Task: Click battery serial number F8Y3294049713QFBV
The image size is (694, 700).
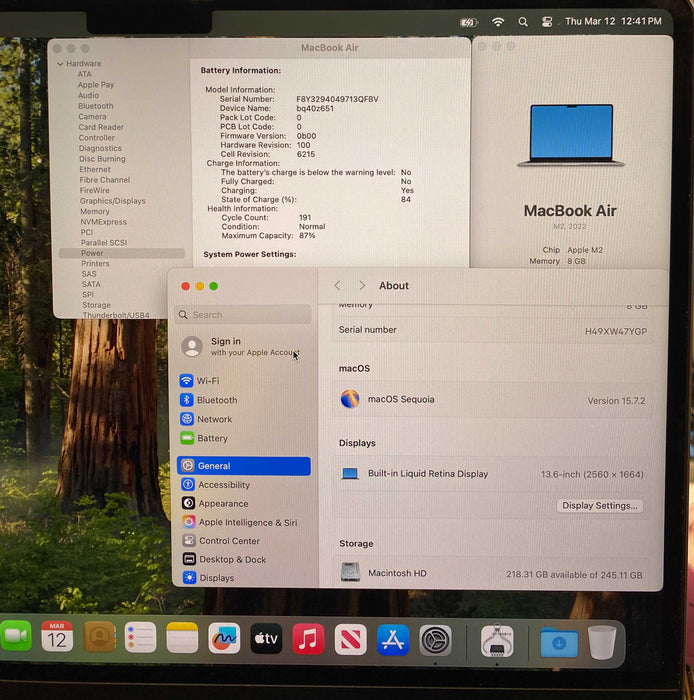Action: [x=337, y=99]
